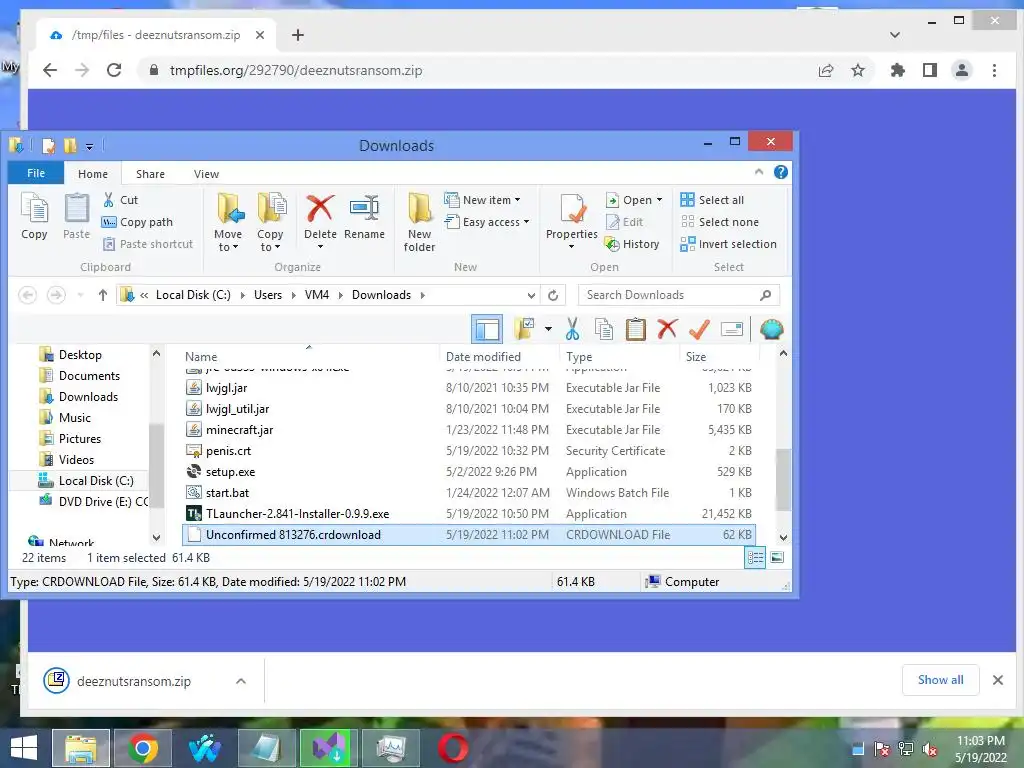Open the File menu tab
This screenshot has width=1024, height=768.
click(x=36, y=173)
